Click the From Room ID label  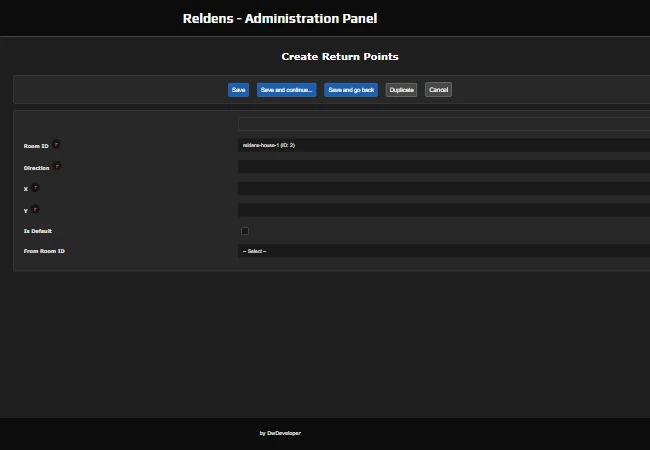pyautogui.click(x=44, y=251)
